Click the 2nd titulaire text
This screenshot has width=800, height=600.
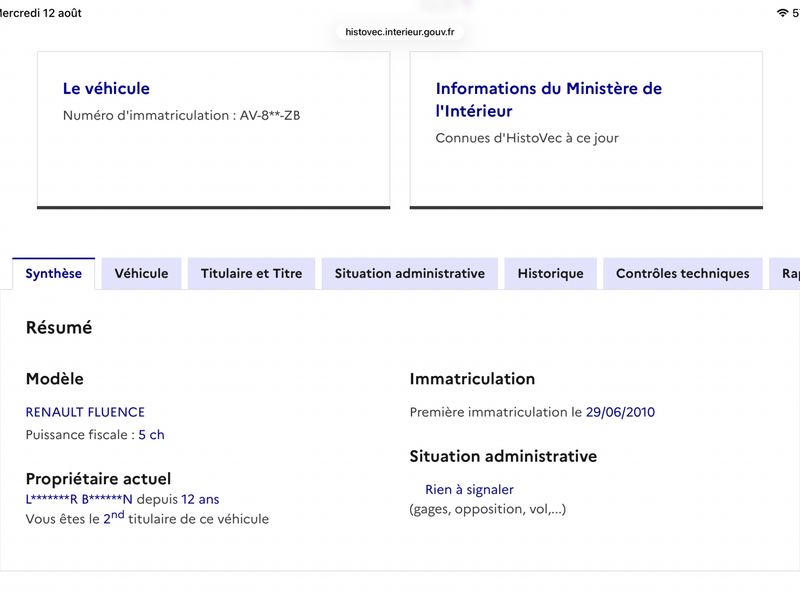[x=147, y=518]
